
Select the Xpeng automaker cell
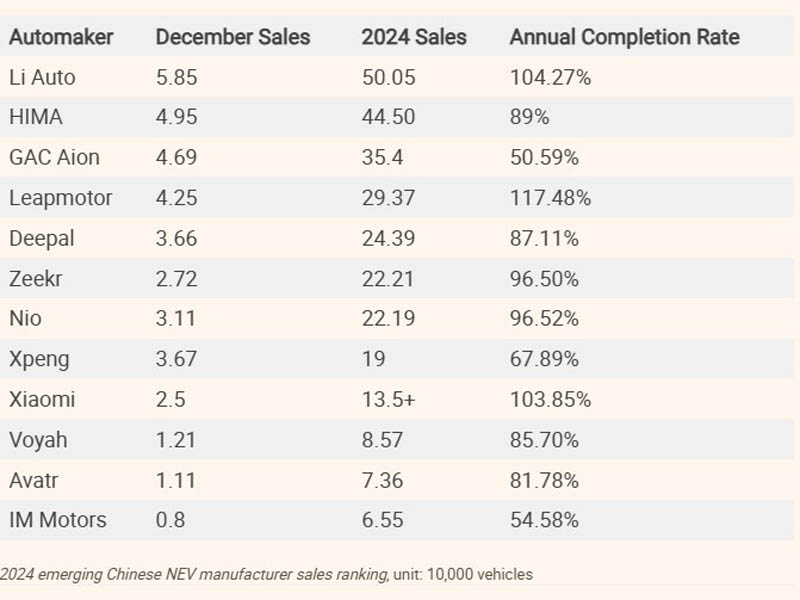(x=38, y=359)
